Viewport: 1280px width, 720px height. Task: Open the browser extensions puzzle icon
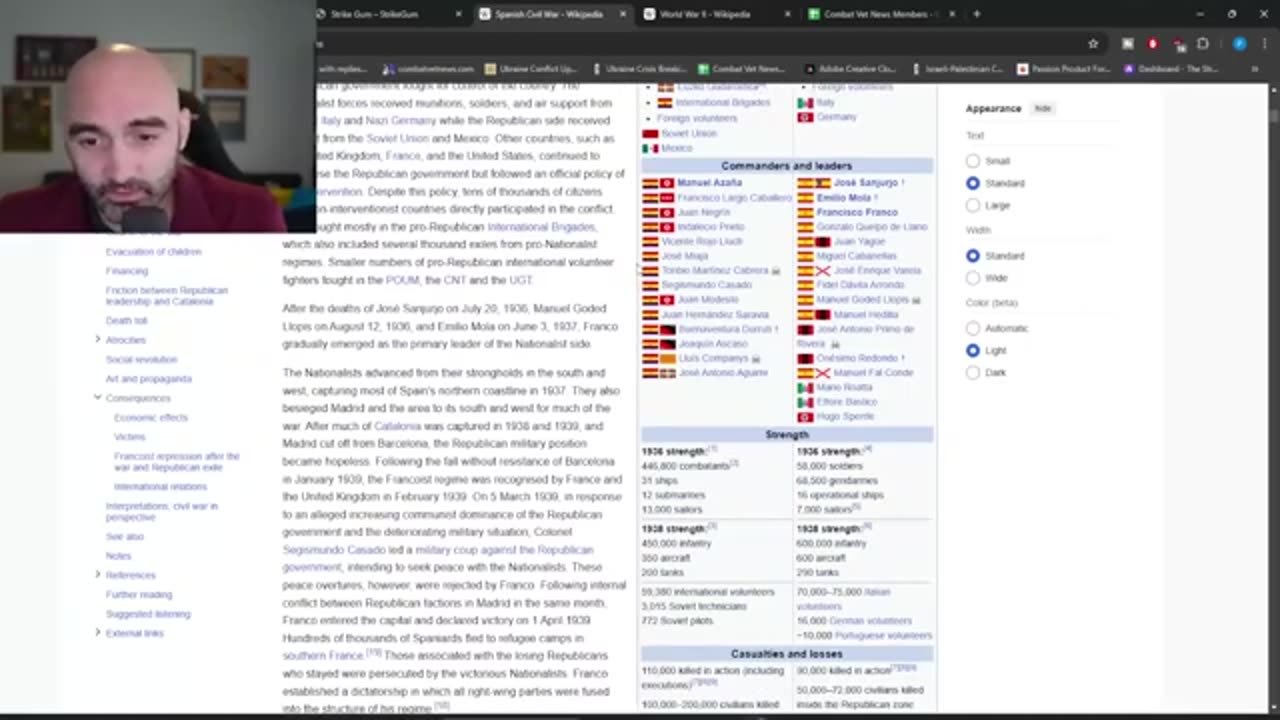pyautogui.click(x=1203, y=44)
